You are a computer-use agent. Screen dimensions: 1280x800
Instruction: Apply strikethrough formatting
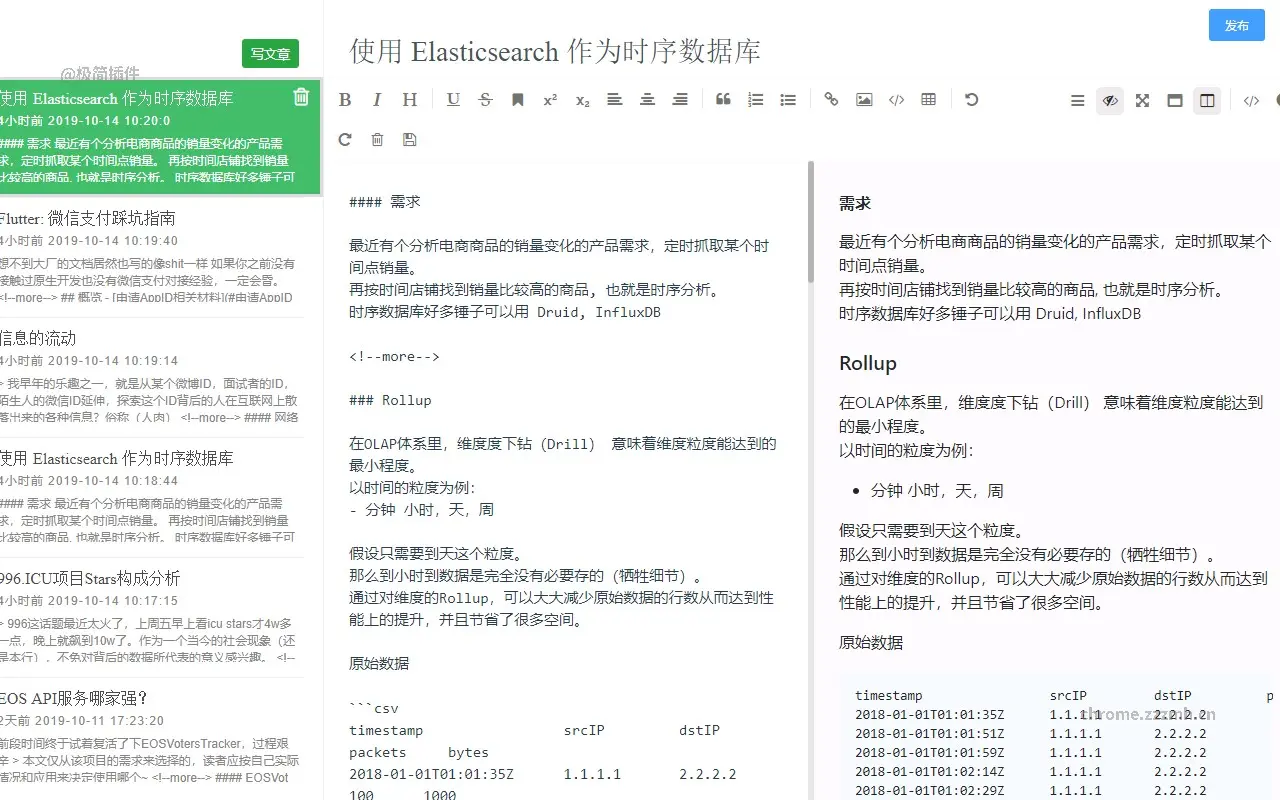[485, 99]
